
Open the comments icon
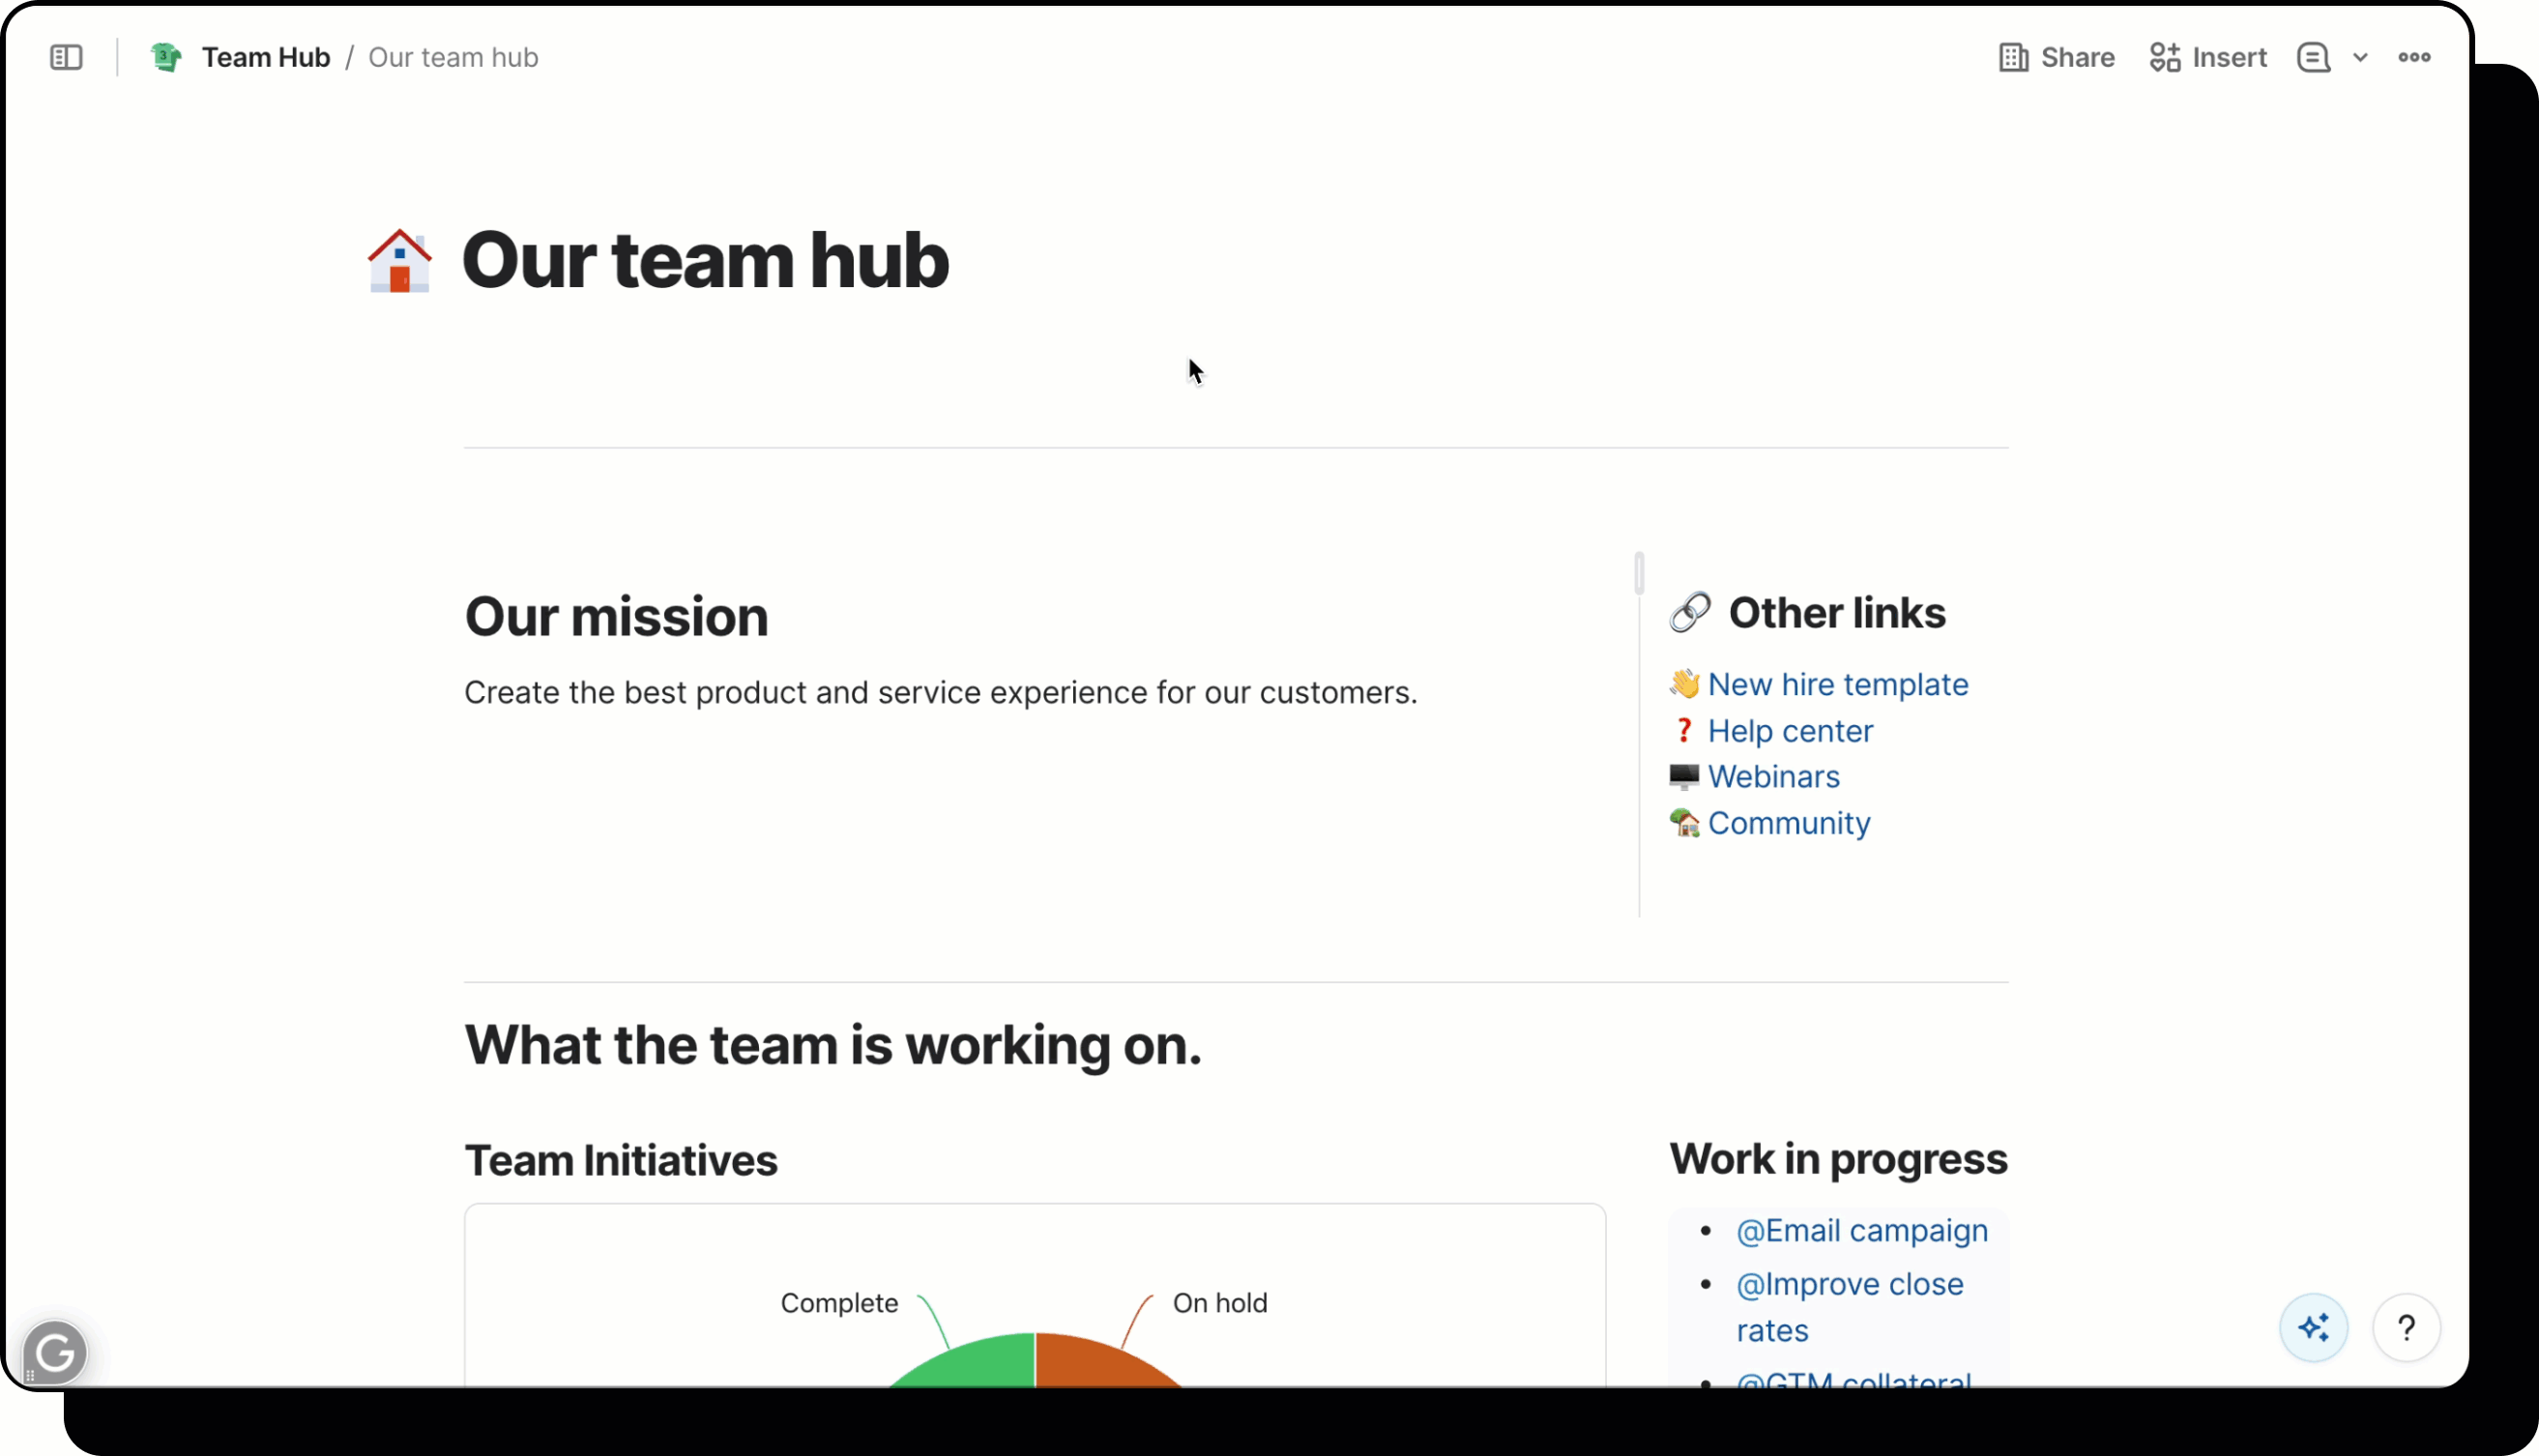pos(2313,57)
